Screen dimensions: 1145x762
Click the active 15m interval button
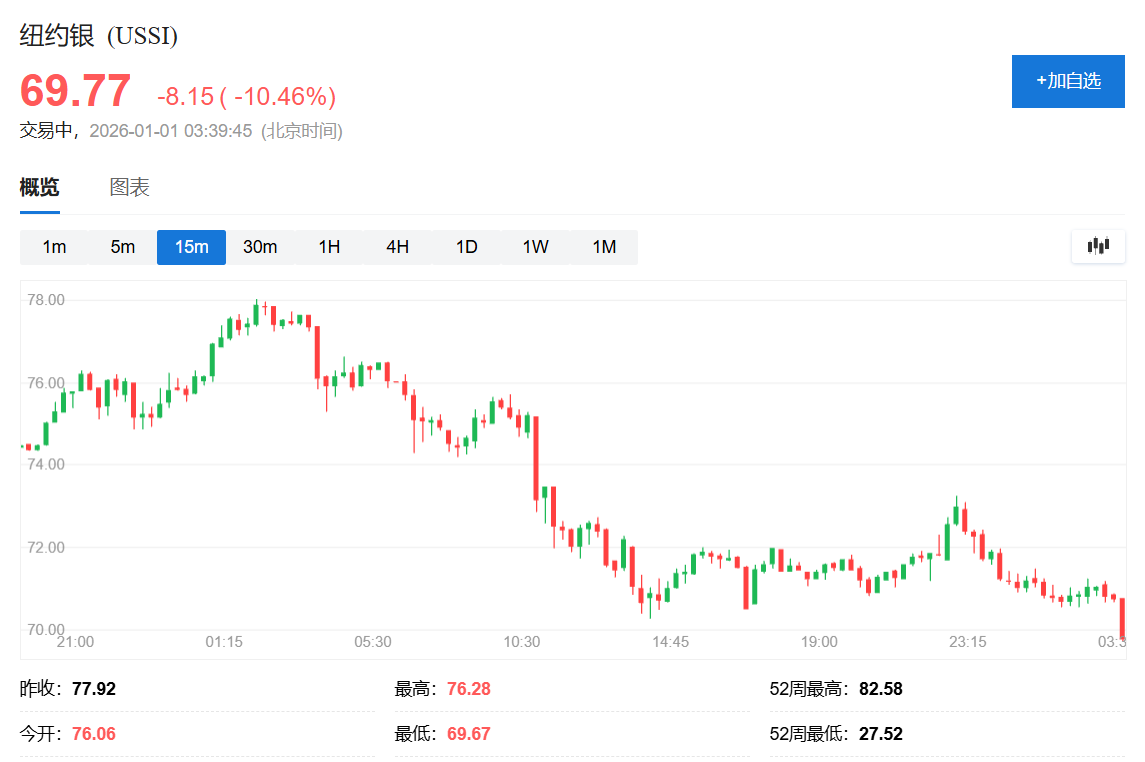(191, 247)
